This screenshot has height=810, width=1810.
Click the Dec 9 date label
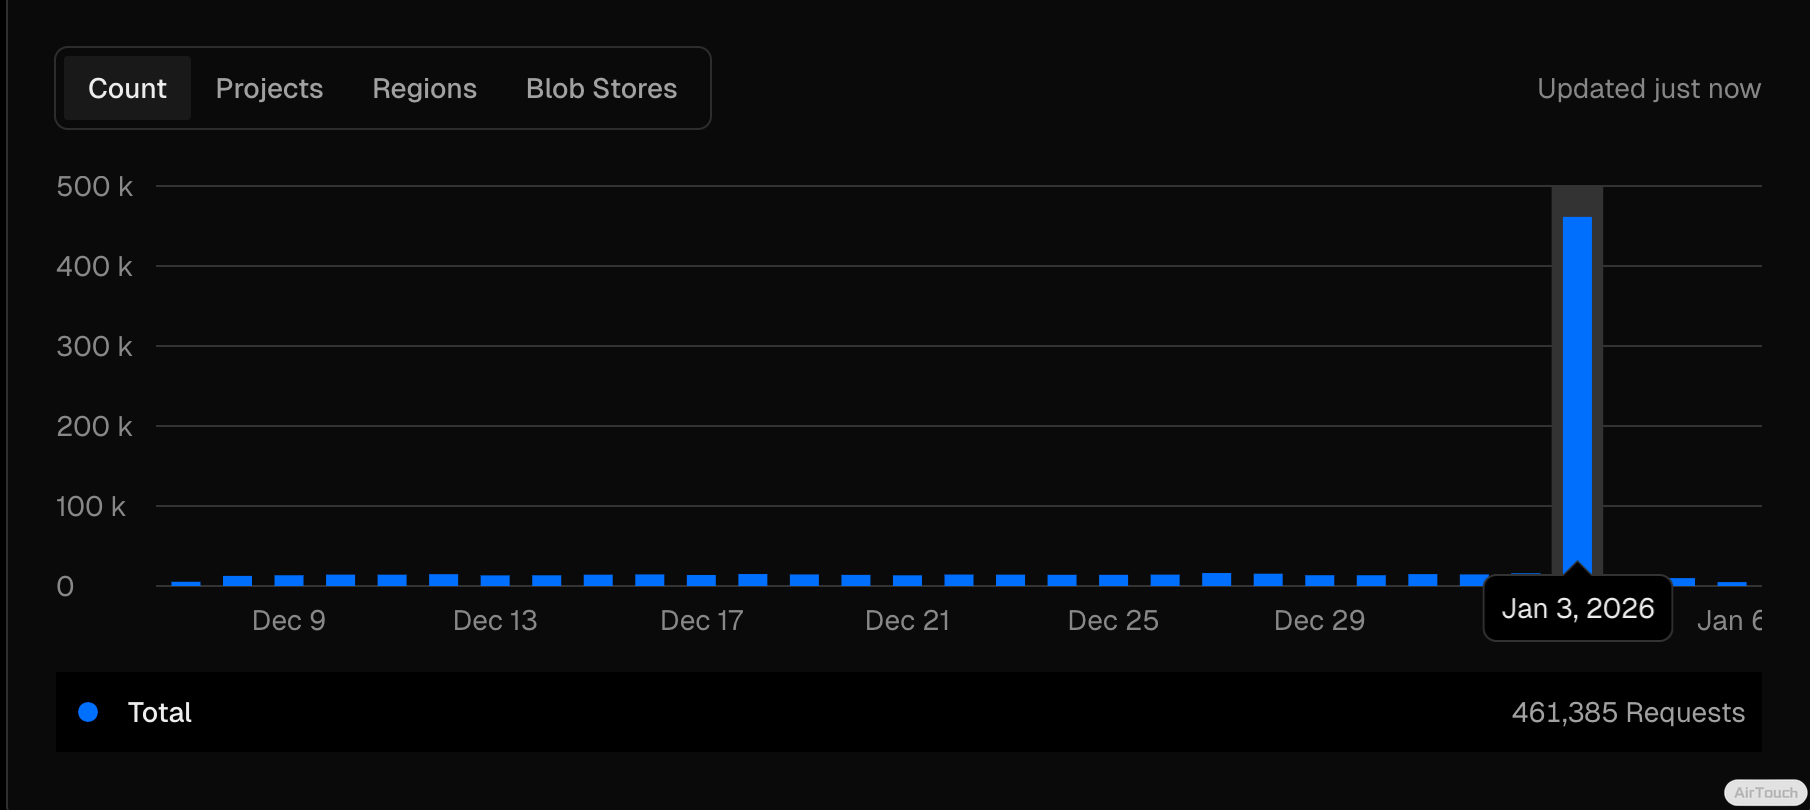[289, 620]
